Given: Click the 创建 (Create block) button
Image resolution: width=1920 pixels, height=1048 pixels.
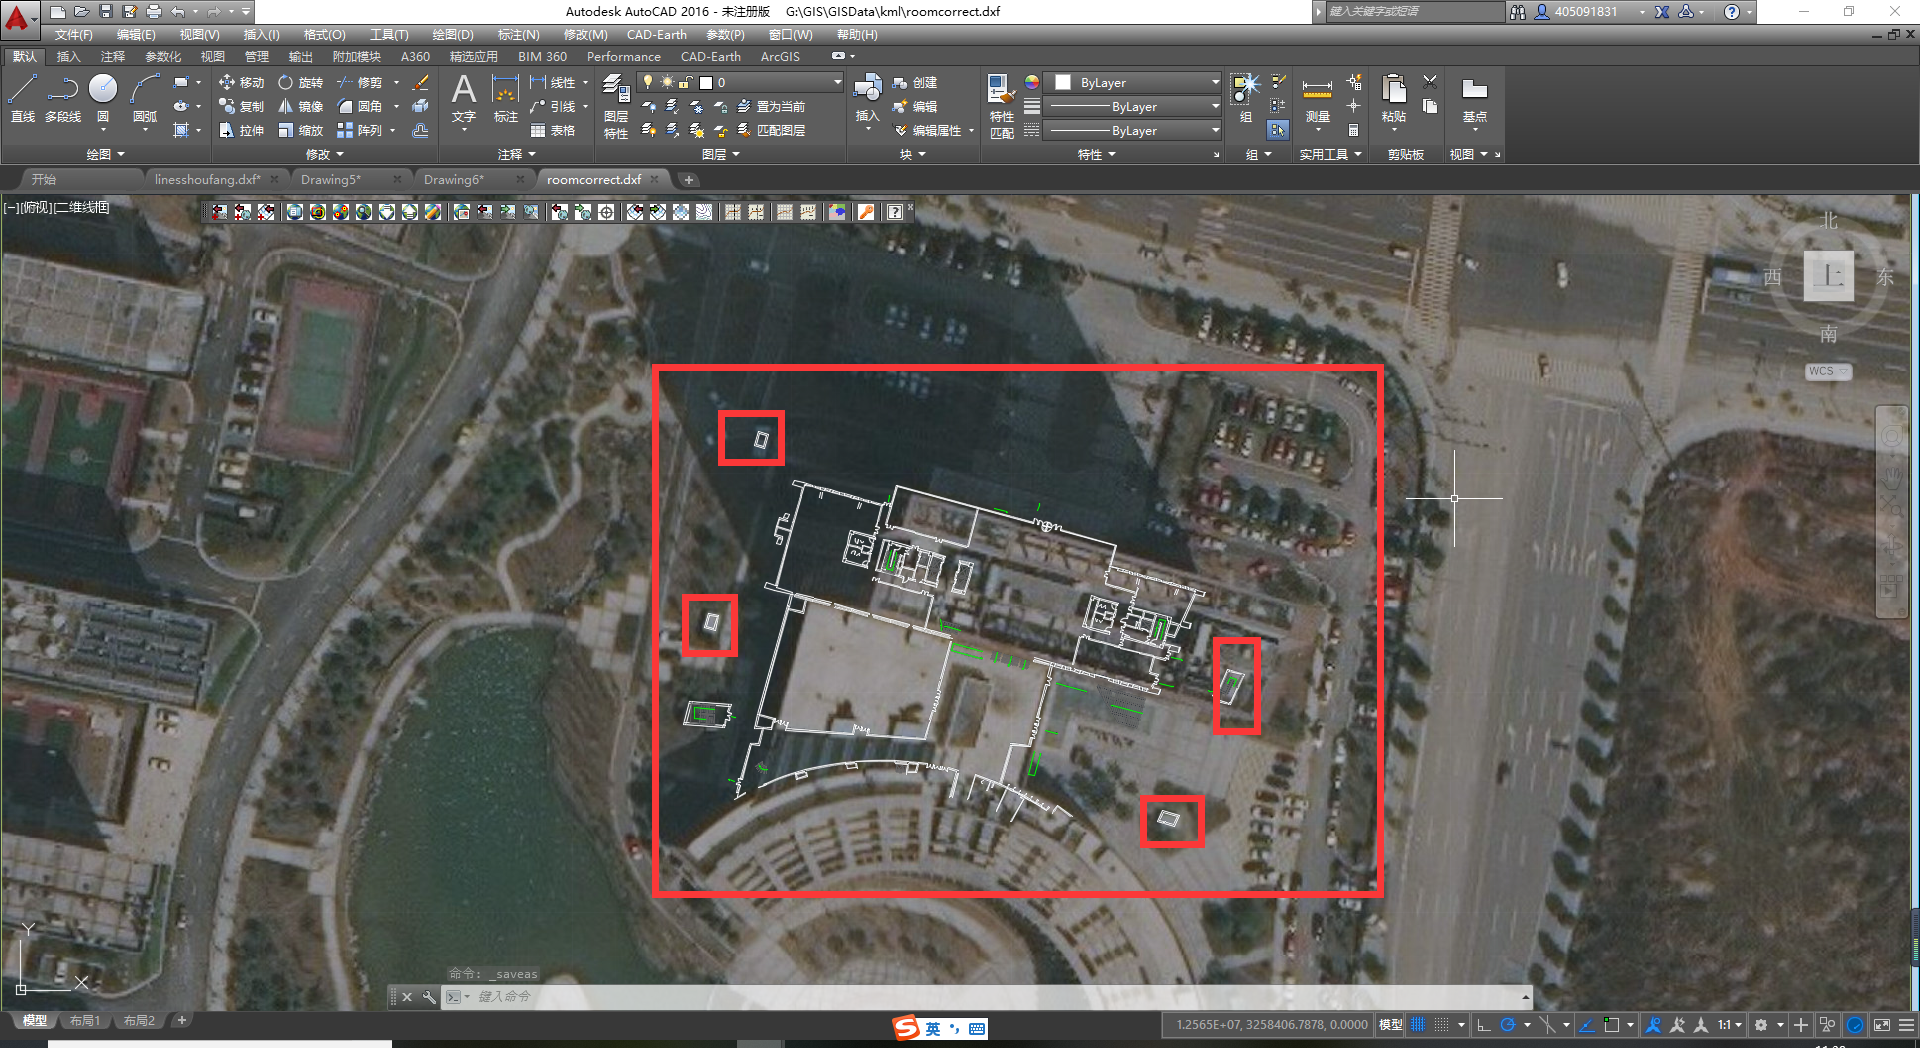Looking at the screenshot, I should click(915, 82).
